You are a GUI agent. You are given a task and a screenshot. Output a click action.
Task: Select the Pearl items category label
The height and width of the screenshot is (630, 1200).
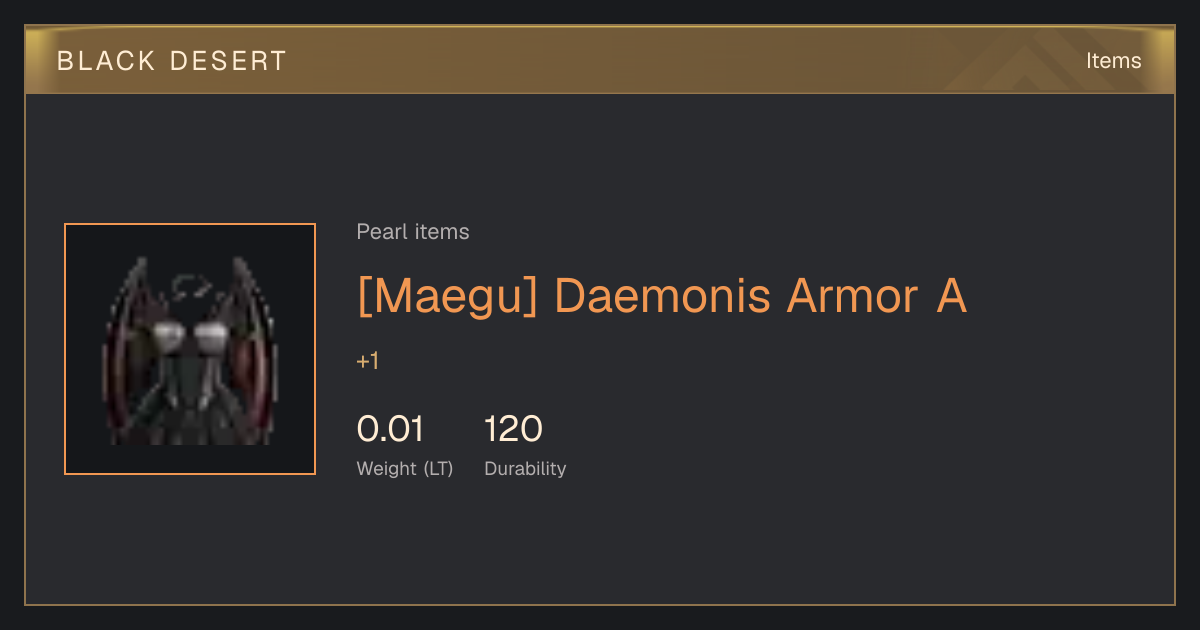pyautogui.click(x=413, y=232)
